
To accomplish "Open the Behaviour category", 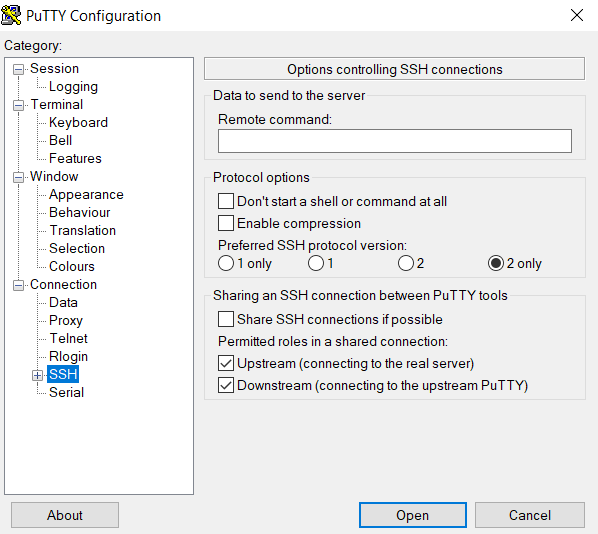I will click(79, 212).
